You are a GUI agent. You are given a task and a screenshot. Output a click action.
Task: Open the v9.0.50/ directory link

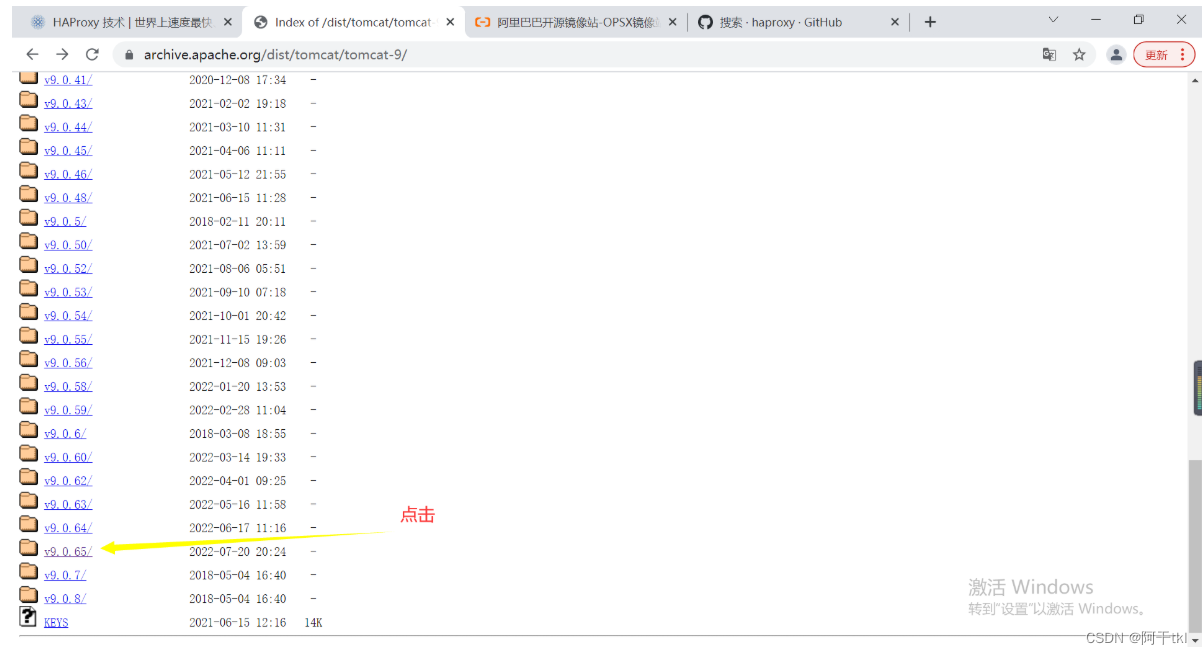(x=68, y=245)
